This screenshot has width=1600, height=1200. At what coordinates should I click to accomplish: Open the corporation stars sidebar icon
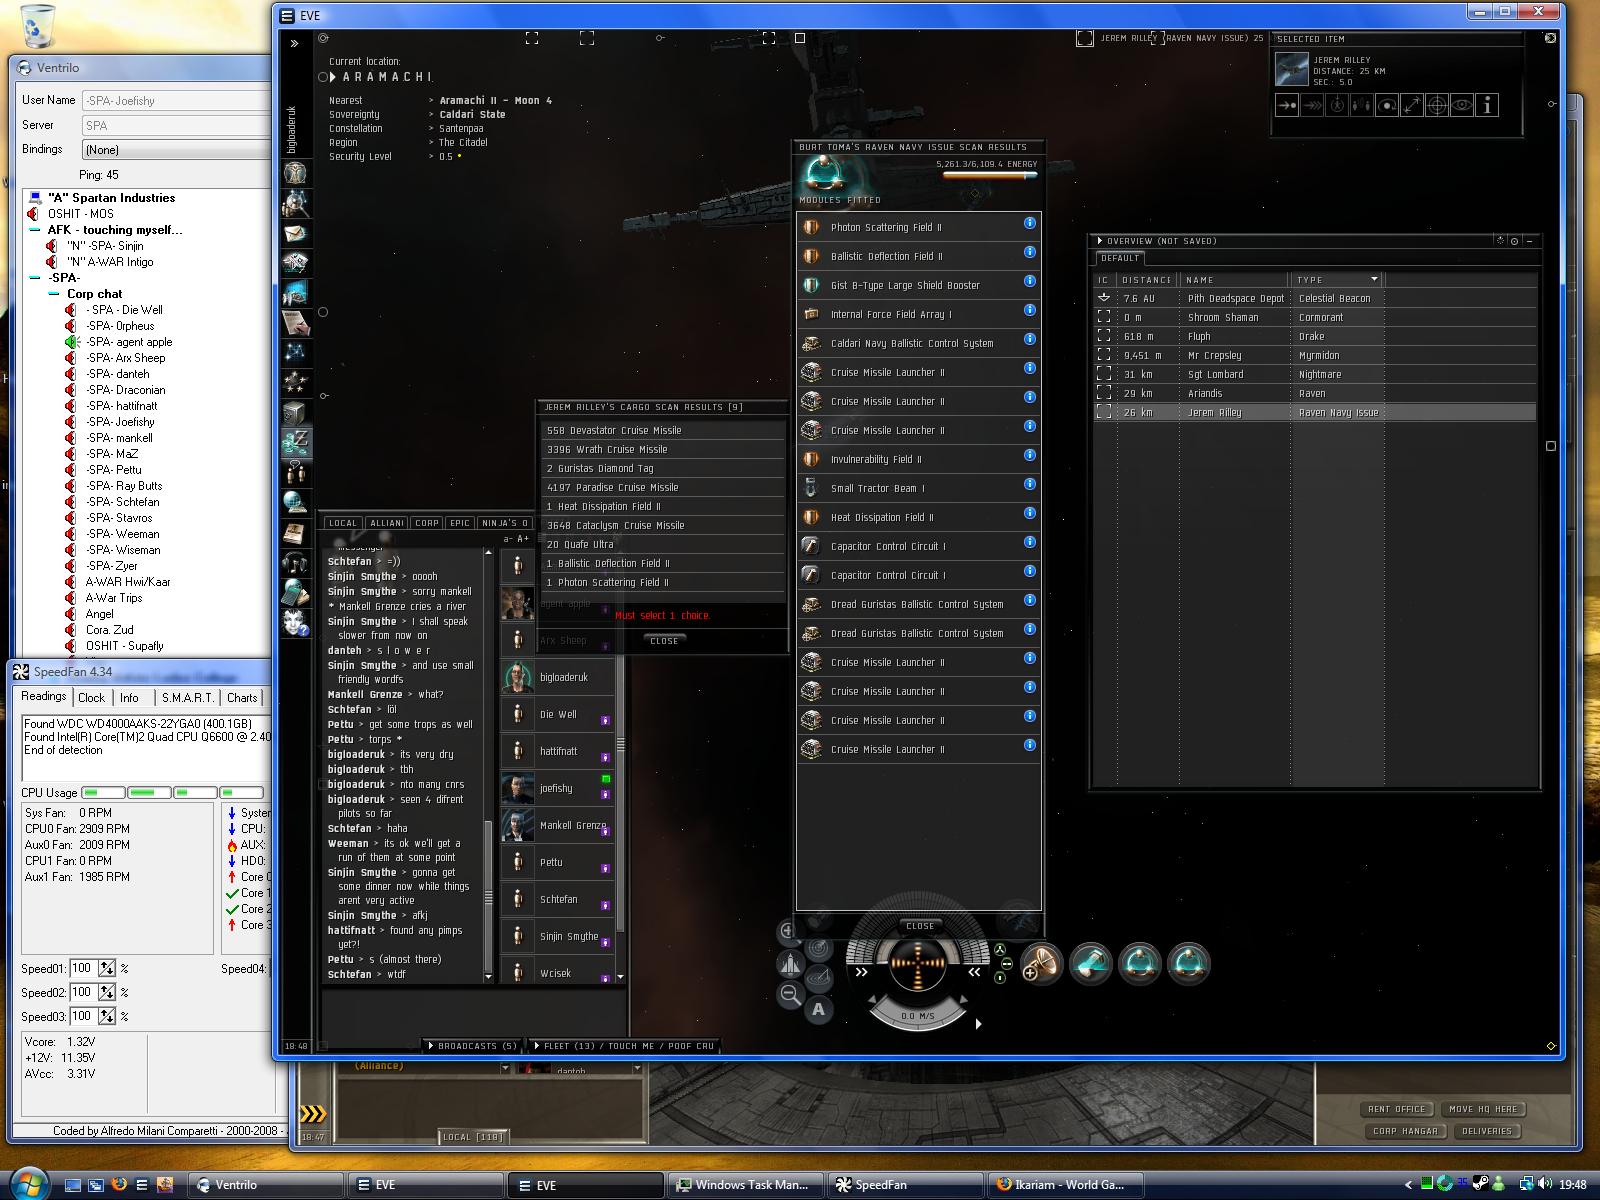[x=295, y=381]
